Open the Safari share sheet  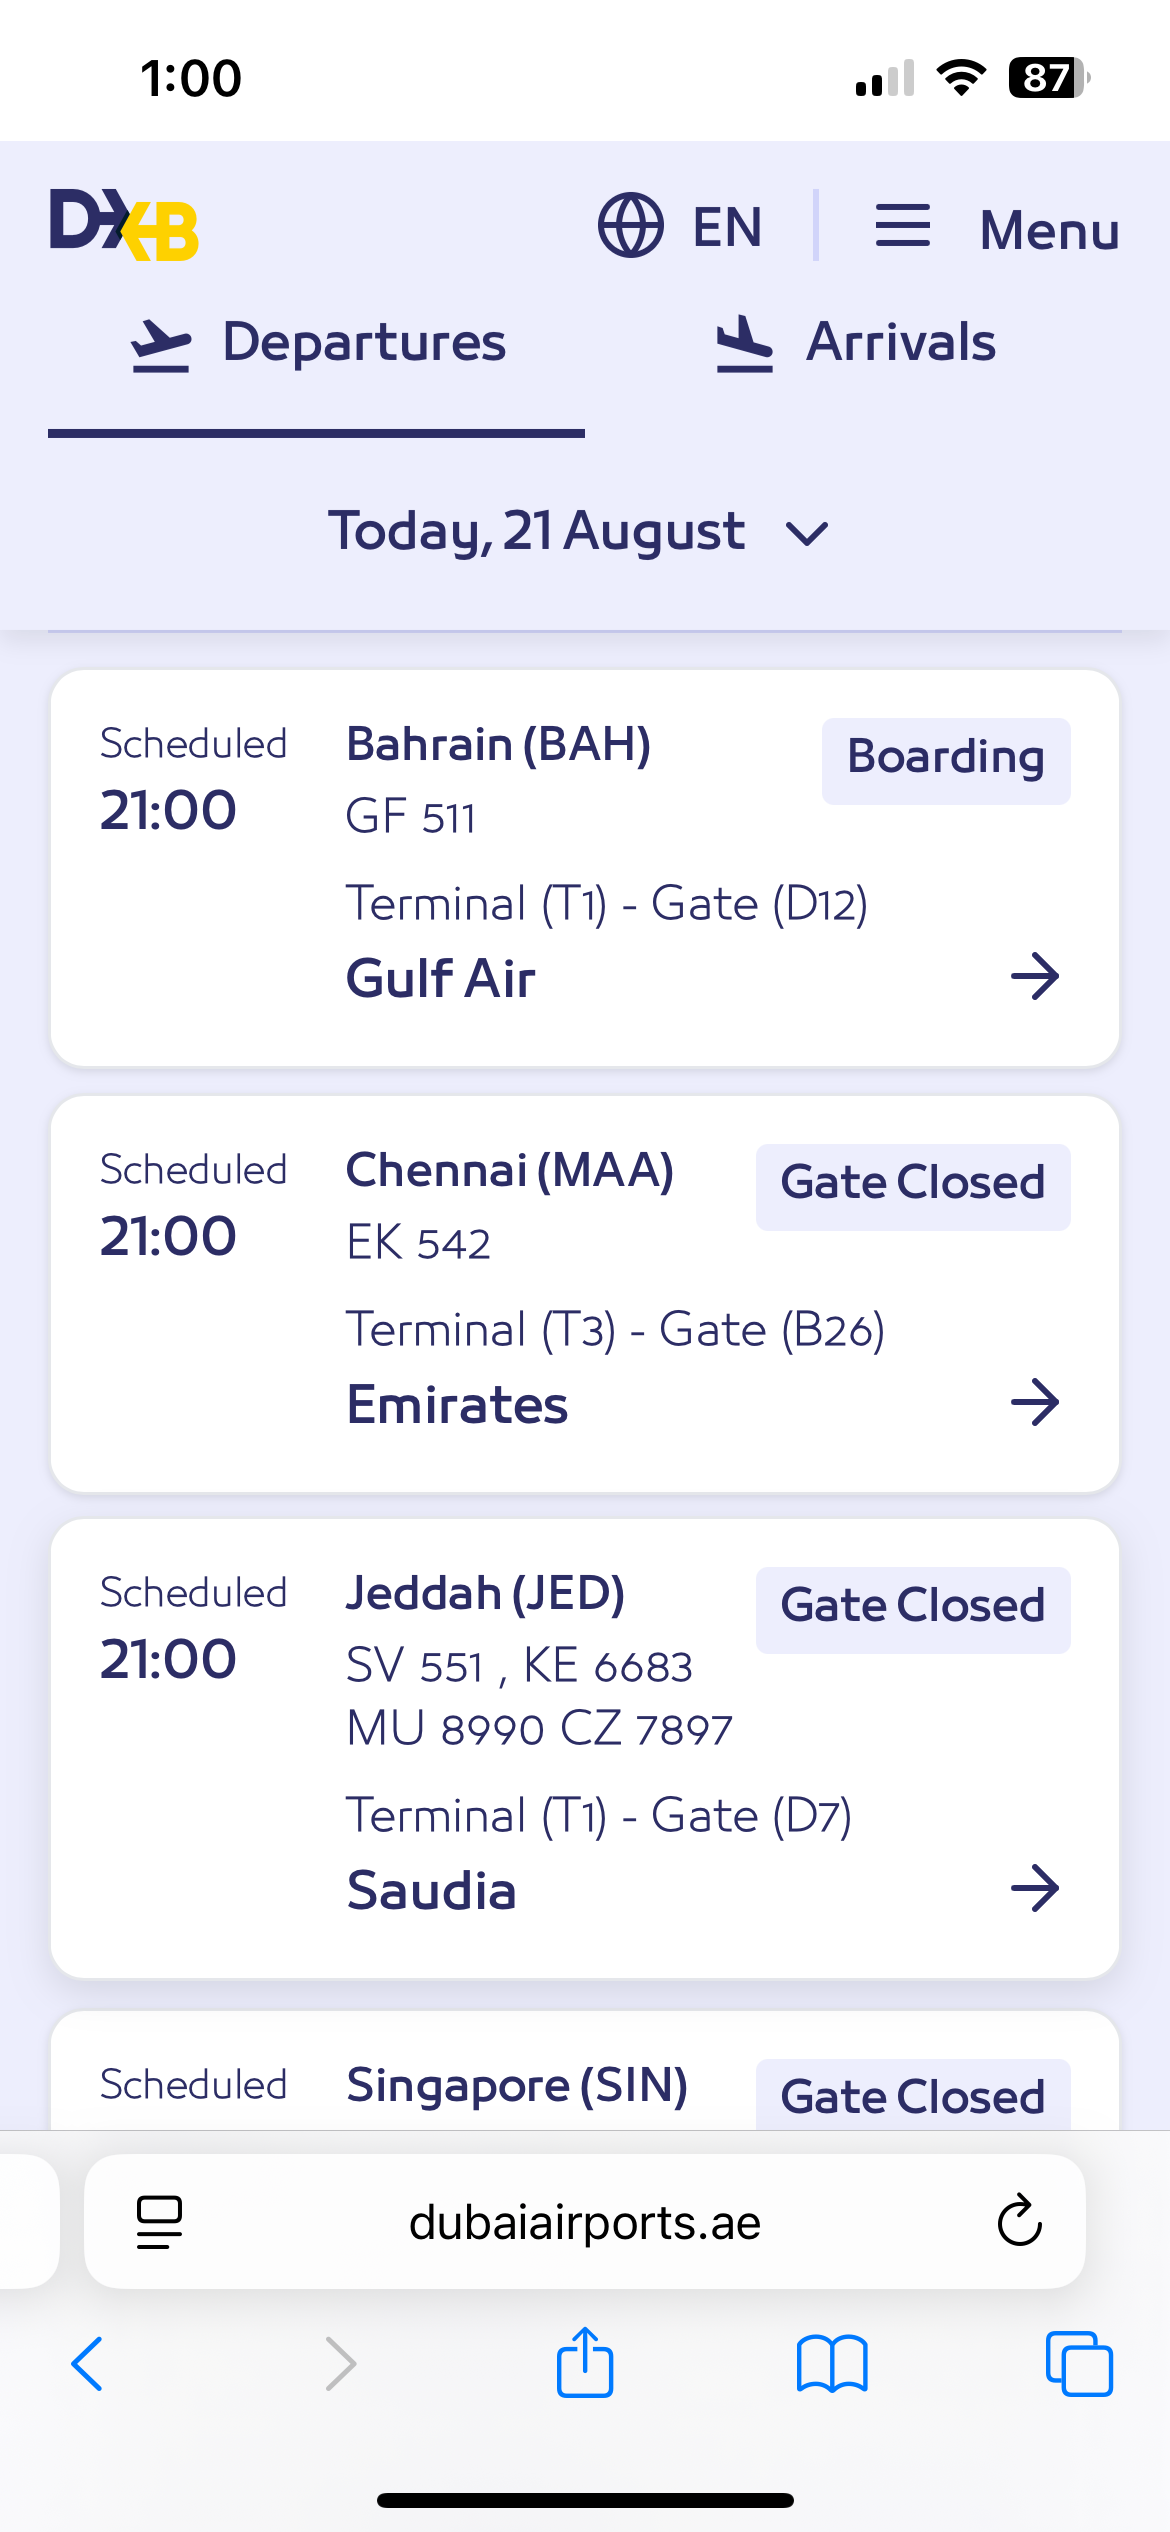pyautogui.click(x=585, y=2364)
